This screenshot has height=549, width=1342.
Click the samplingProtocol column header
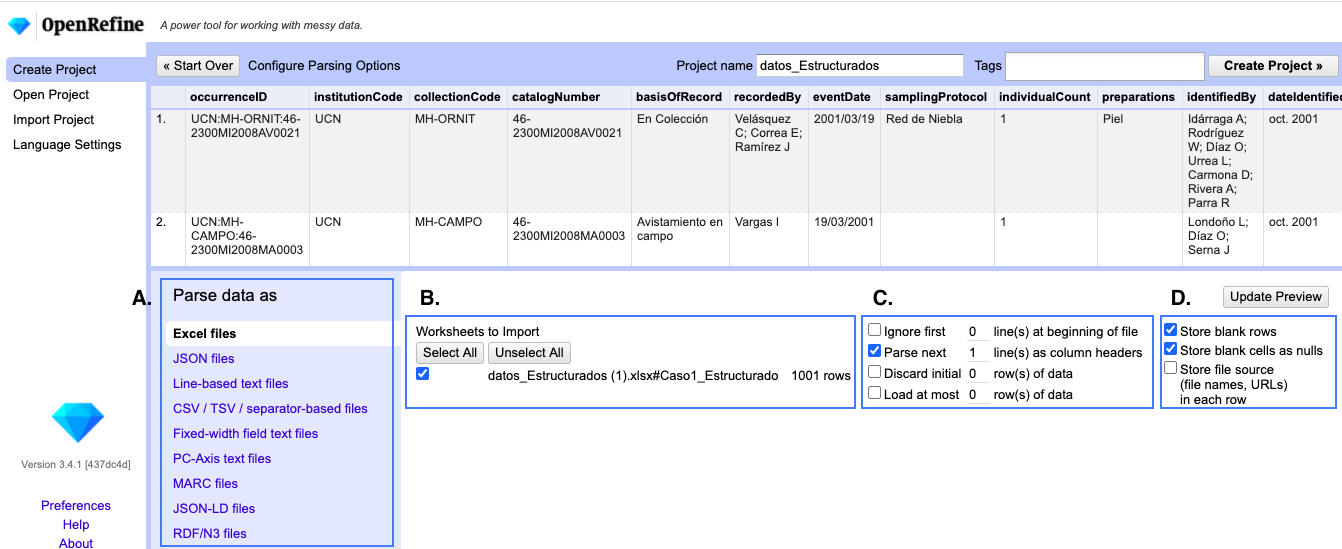point(935,97)
